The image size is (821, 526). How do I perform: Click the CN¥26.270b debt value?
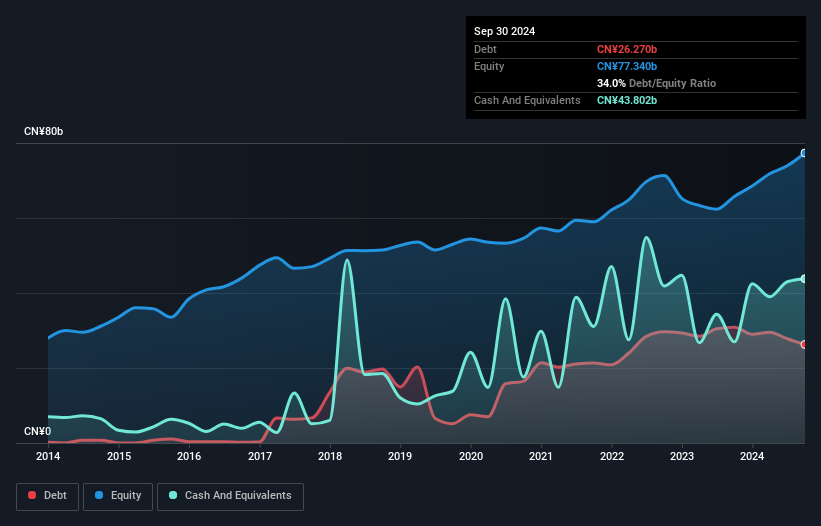[x=627, y=49]
